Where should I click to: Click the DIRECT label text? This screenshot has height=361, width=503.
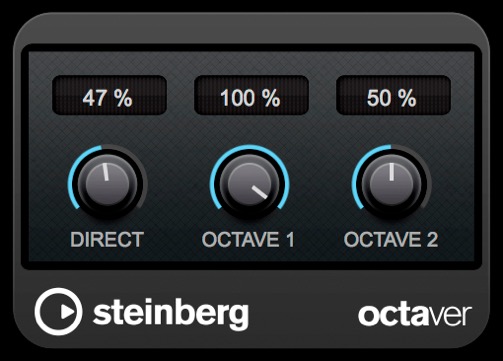point(107,239)
